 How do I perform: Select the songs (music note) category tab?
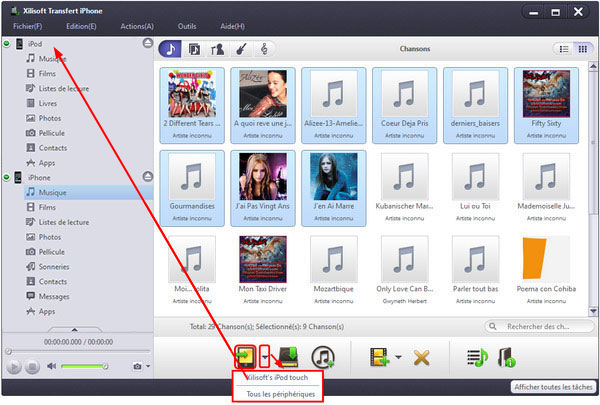tap(170, 49)
